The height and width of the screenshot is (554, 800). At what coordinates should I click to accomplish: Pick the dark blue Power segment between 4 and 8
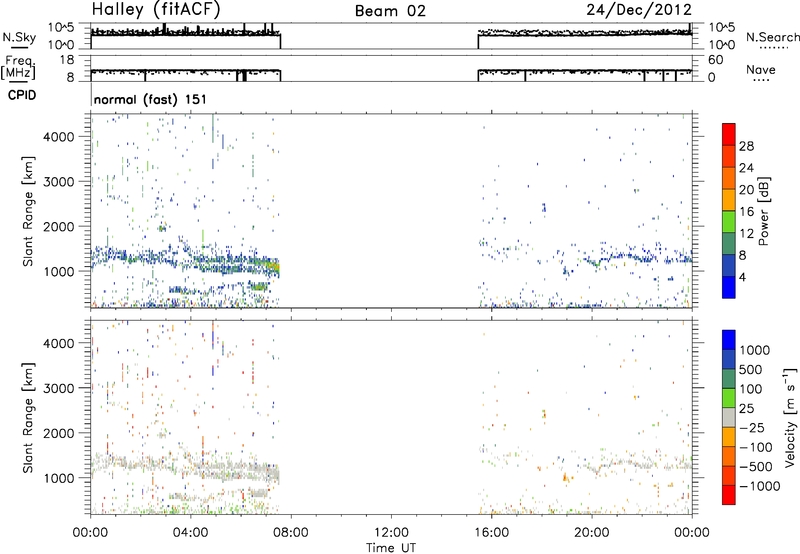729,265
